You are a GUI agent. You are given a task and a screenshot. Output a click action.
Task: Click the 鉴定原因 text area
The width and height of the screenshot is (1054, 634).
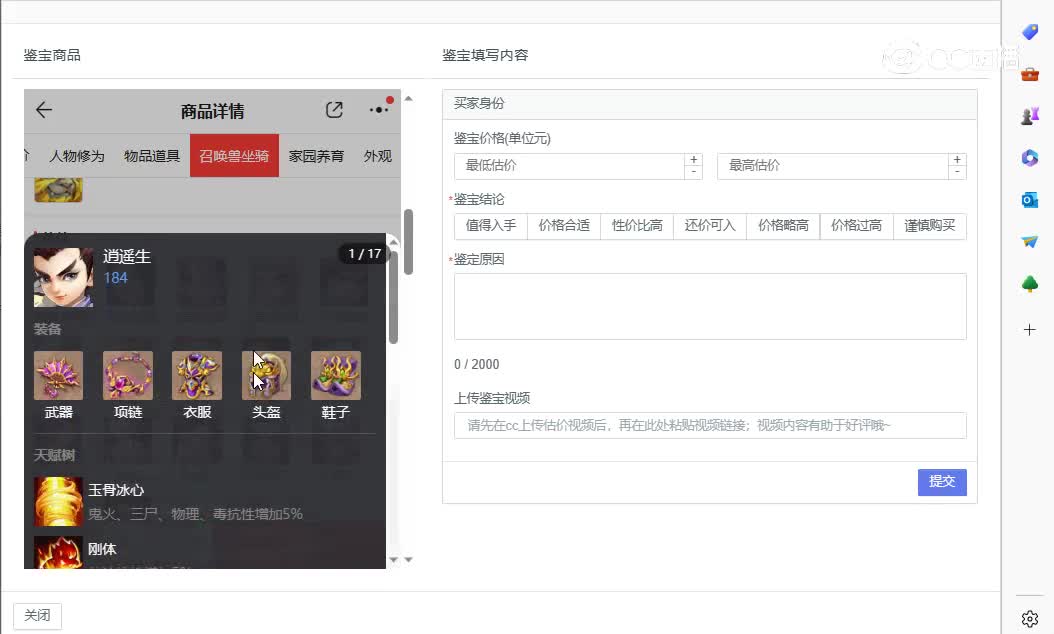pyautogui.click(x=710, y=306)
